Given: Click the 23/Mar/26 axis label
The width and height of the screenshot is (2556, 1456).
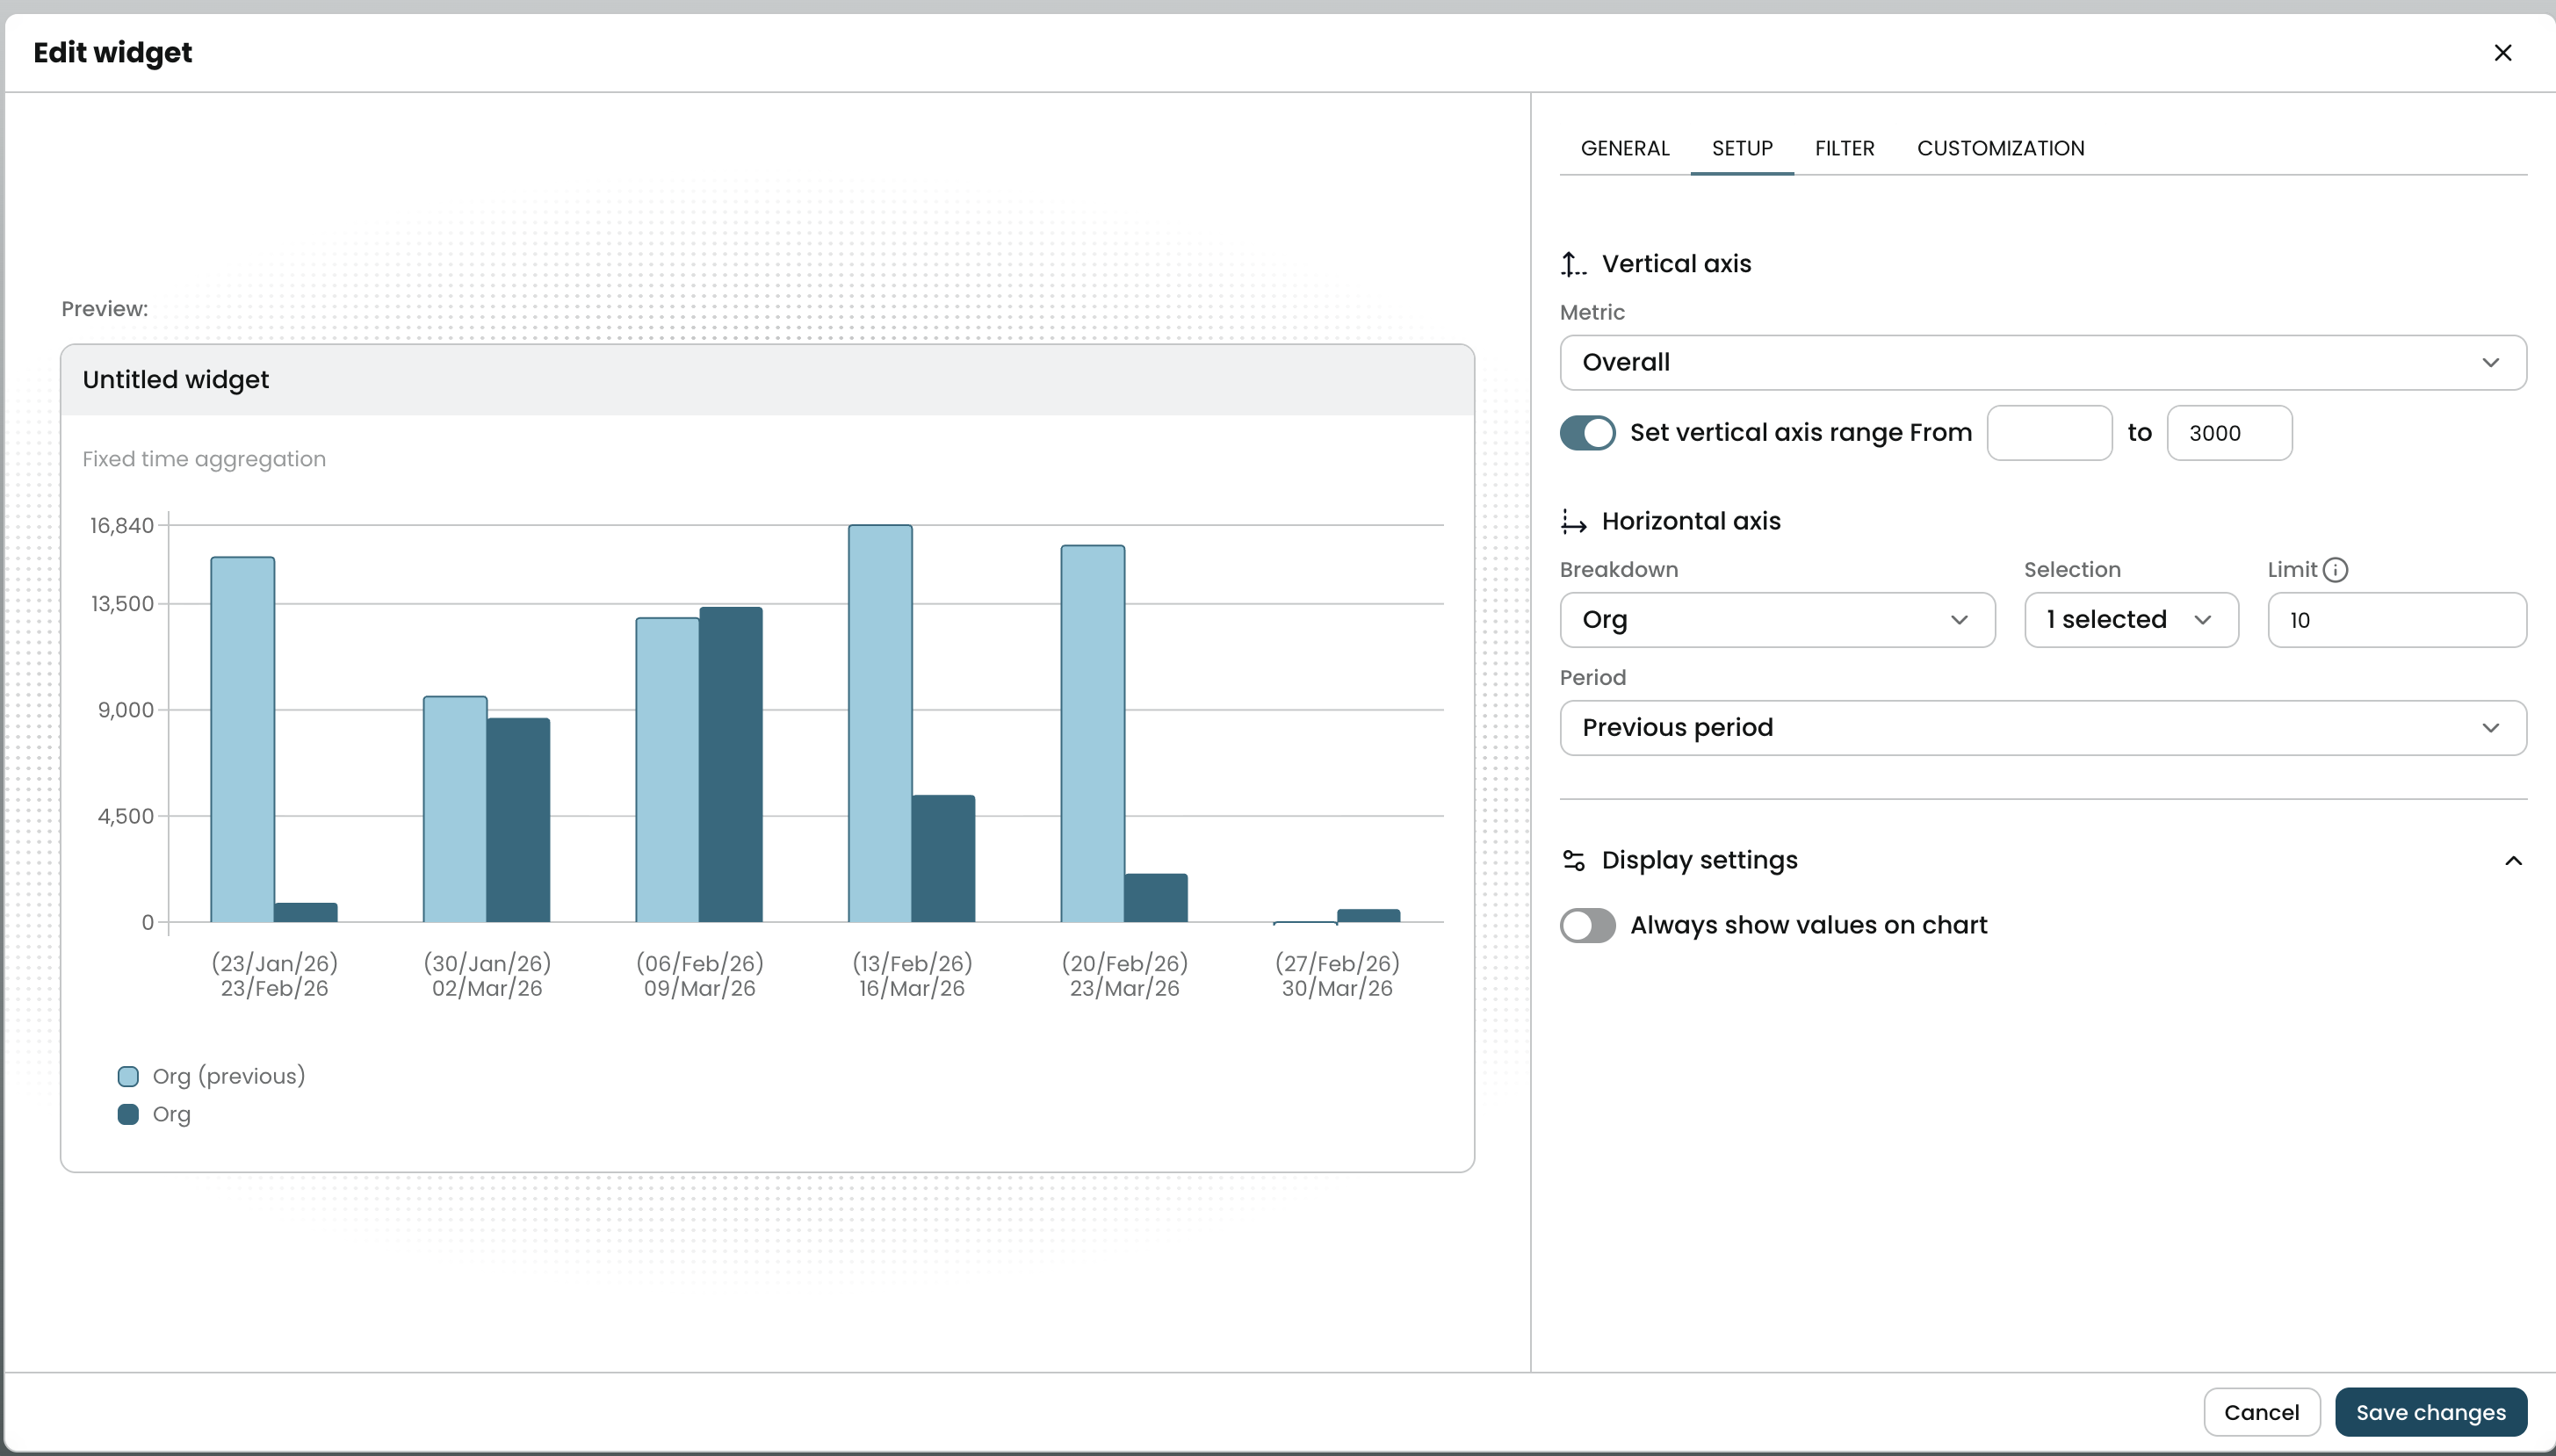Looking at the screenshot, I should (x=1125, y=988).
